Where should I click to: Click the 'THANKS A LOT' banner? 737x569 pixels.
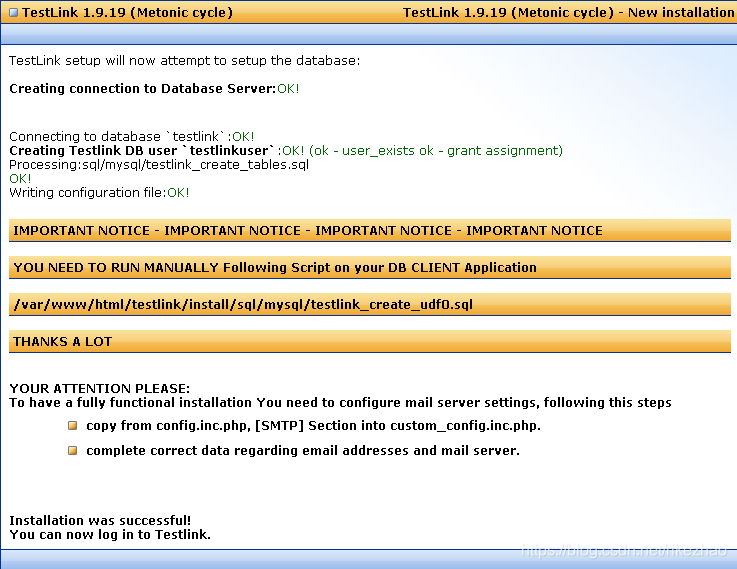(x=370, y=342)
